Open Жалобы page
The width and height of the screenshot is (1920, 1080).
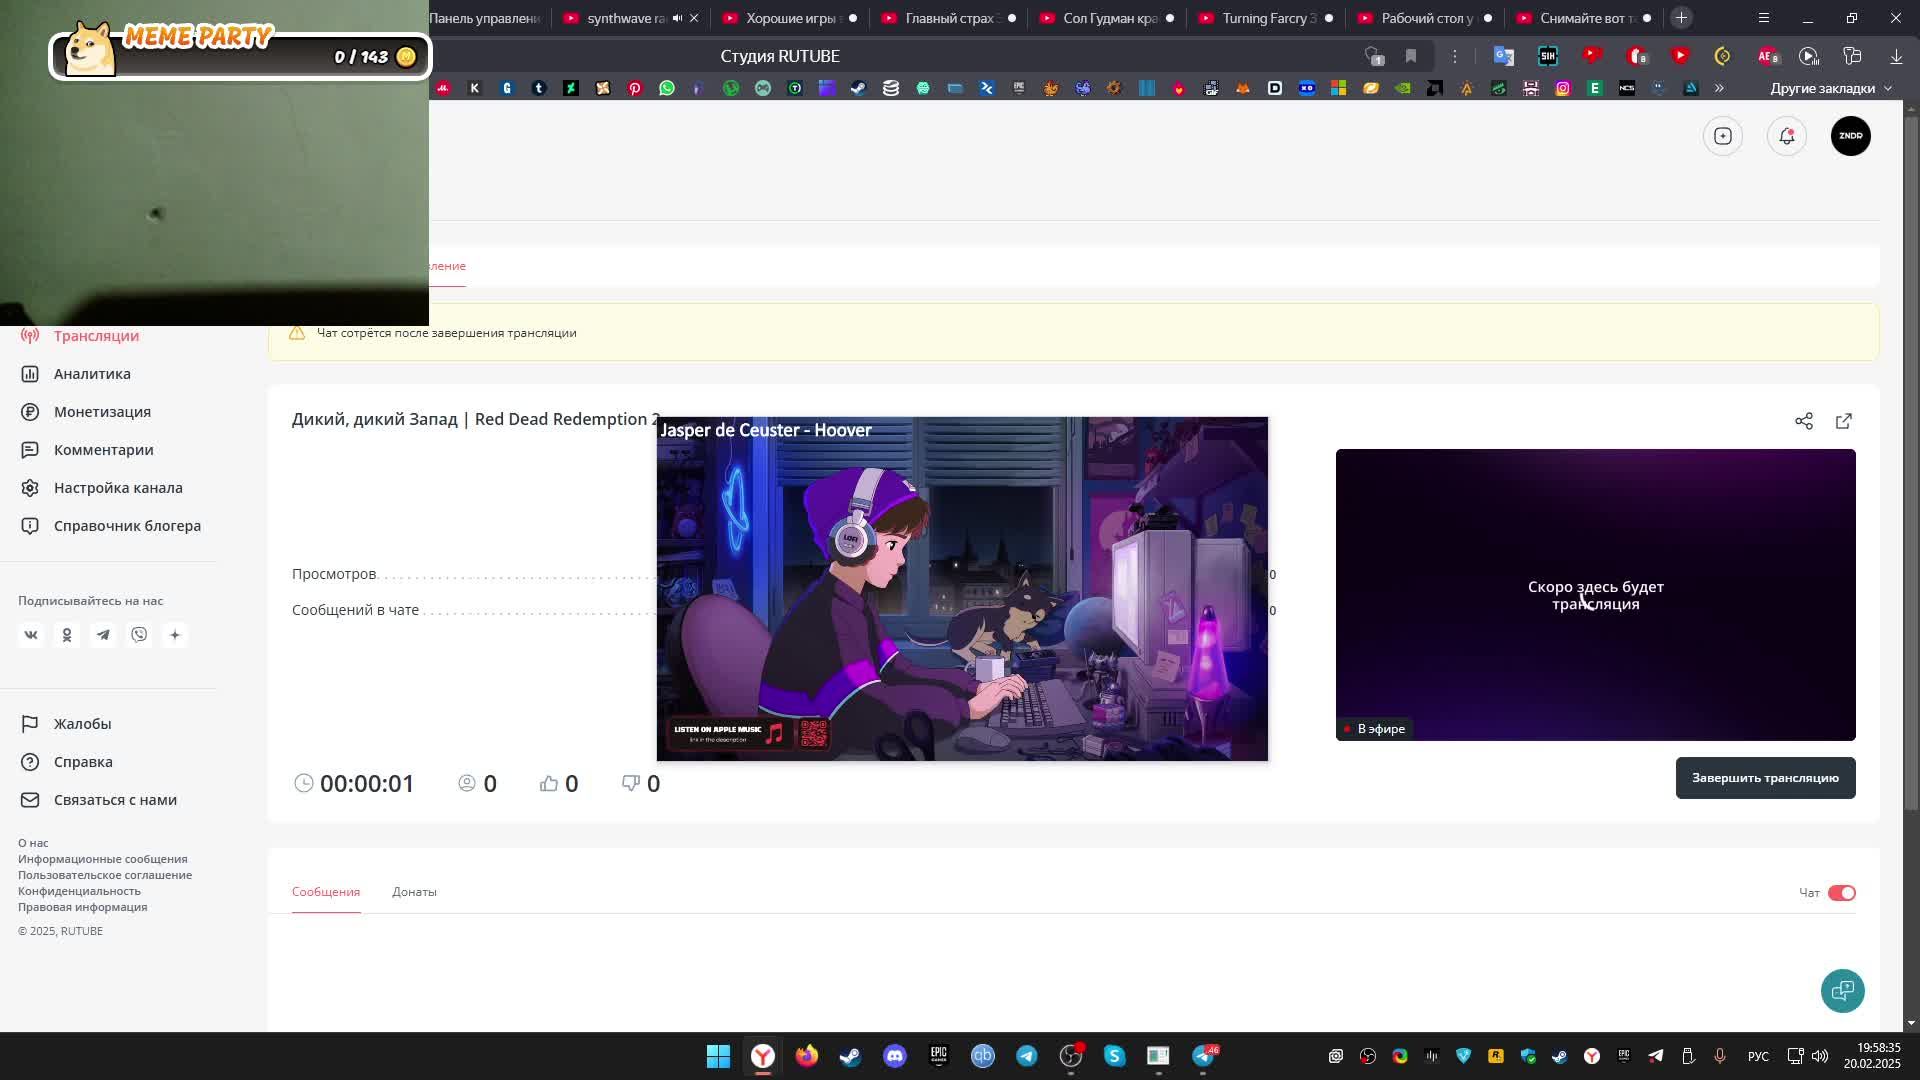point(82,724)
